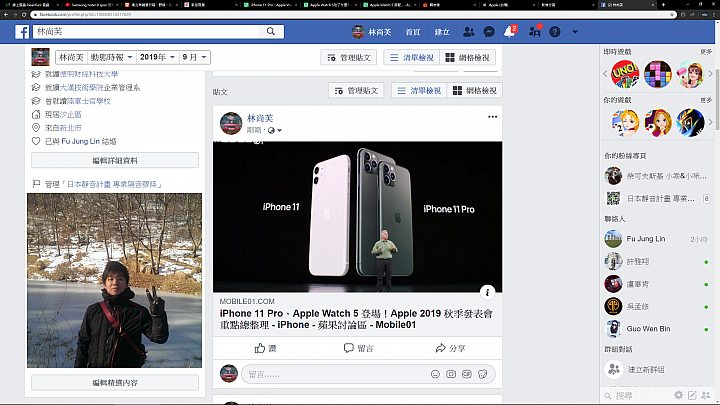Click create new group icon at chat bottom
The image size is (720, 405).
coord(706,395)
